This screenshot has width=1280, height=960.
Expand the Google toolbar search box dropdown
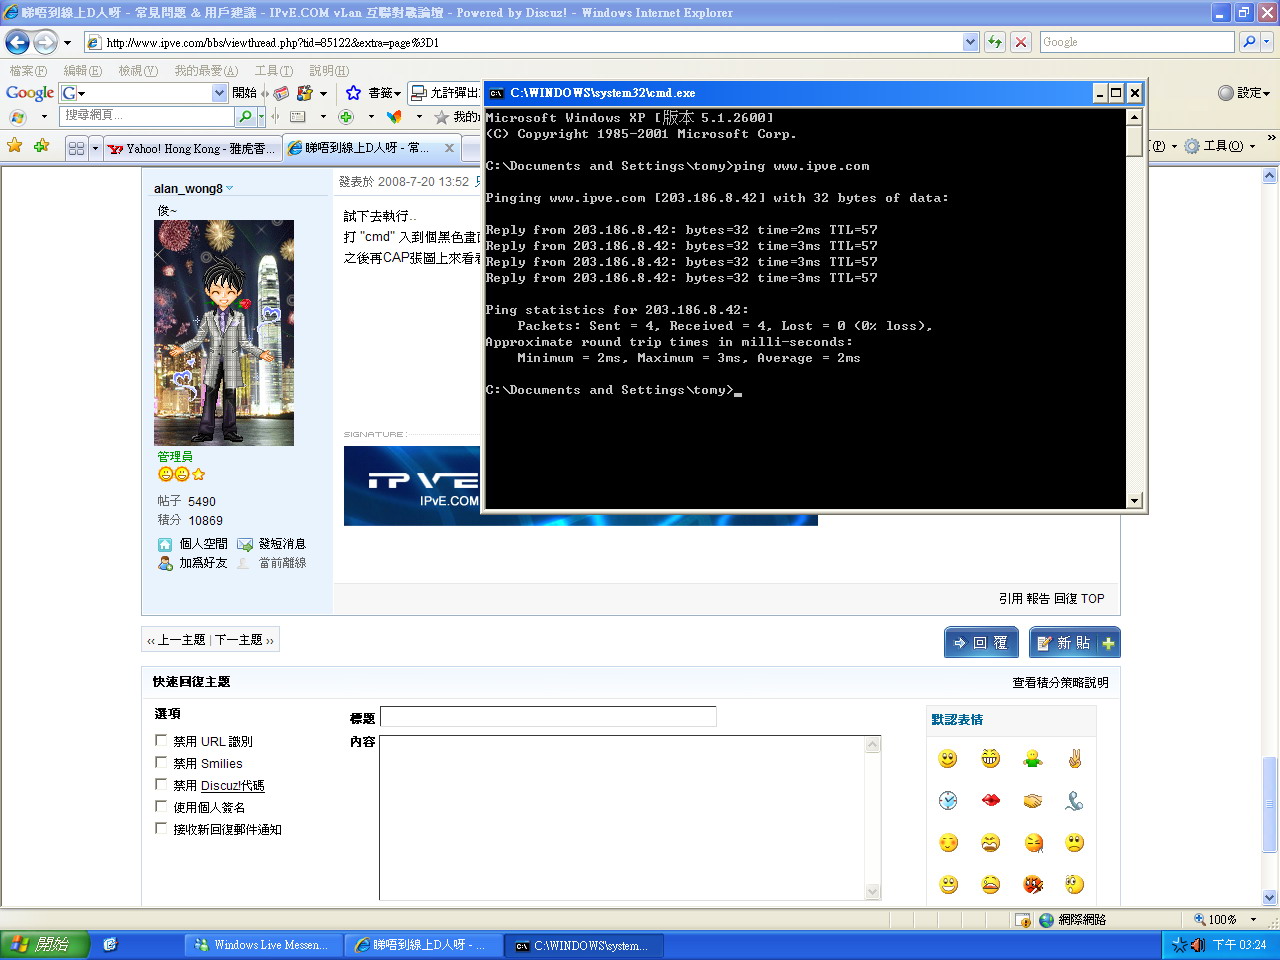220,93
